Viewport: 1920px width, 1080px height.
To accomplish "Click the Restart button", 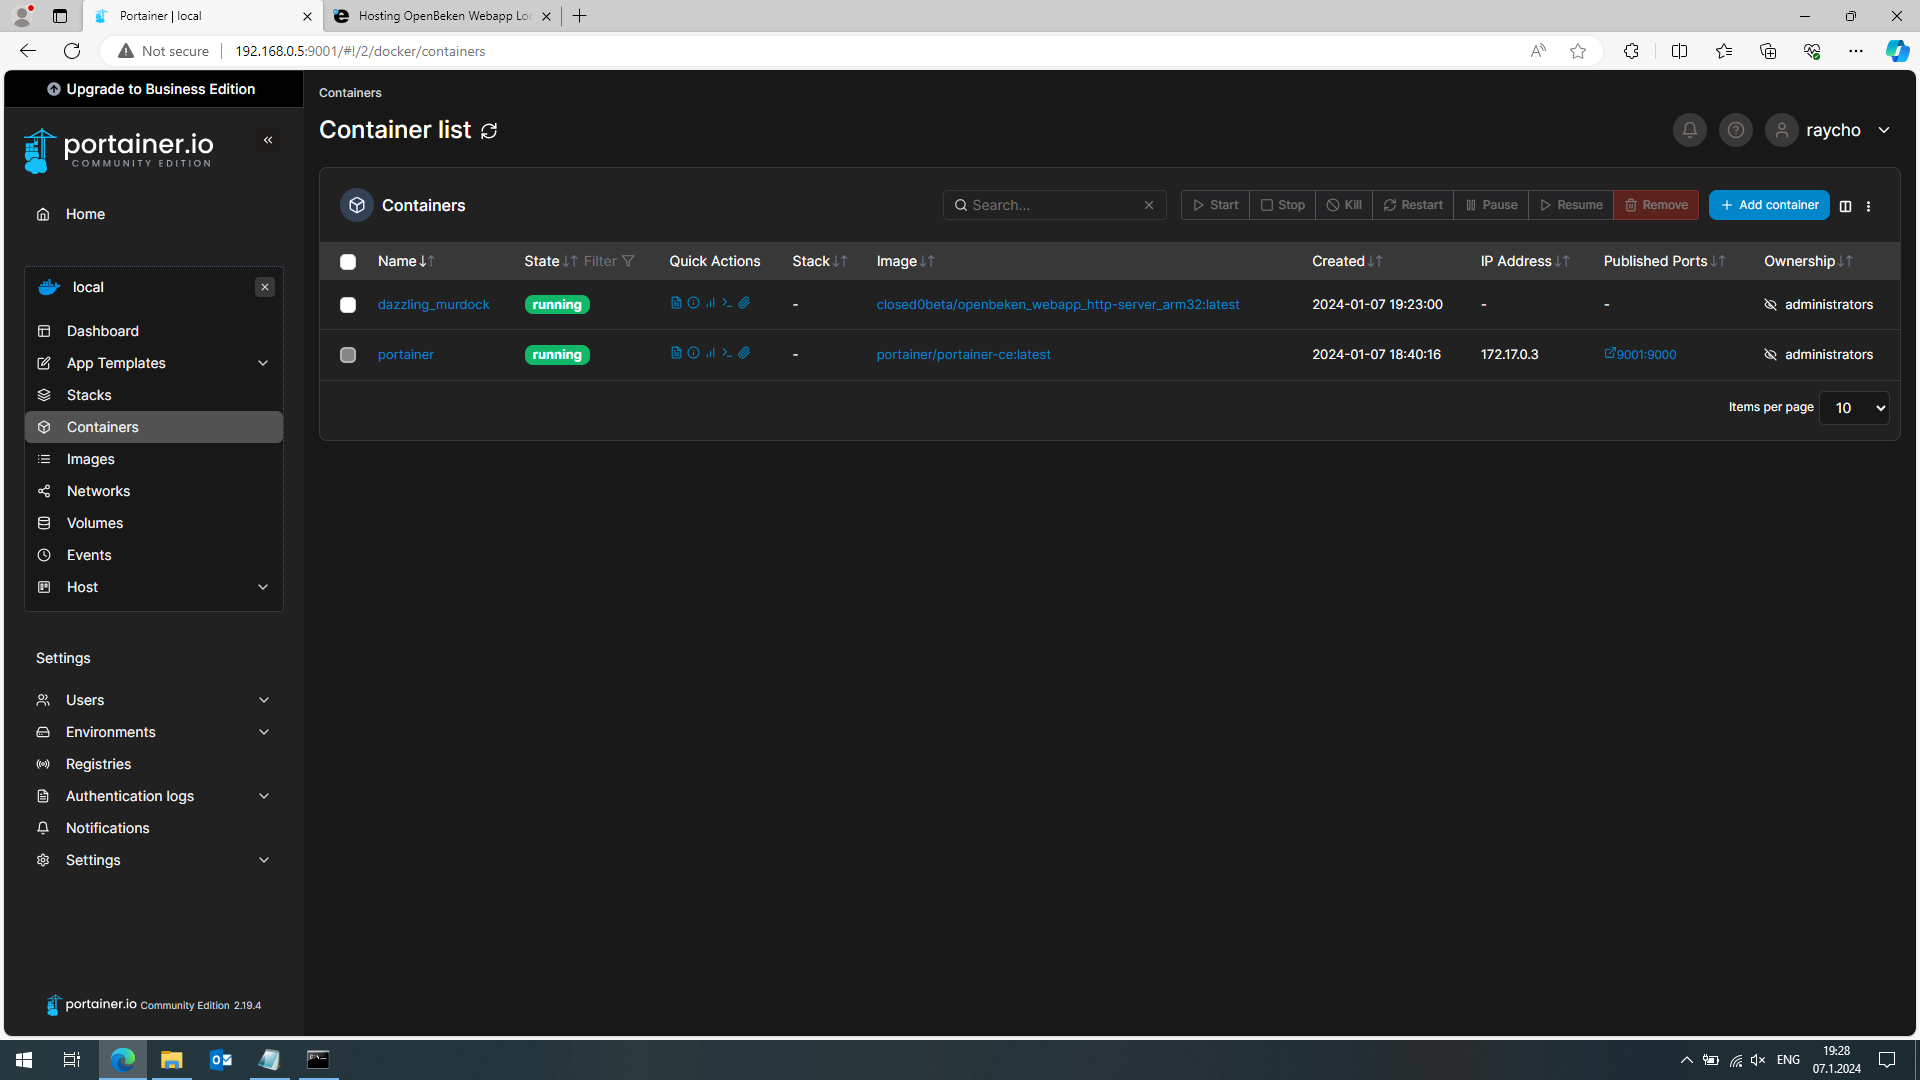I will click(x=1413, y=205).
